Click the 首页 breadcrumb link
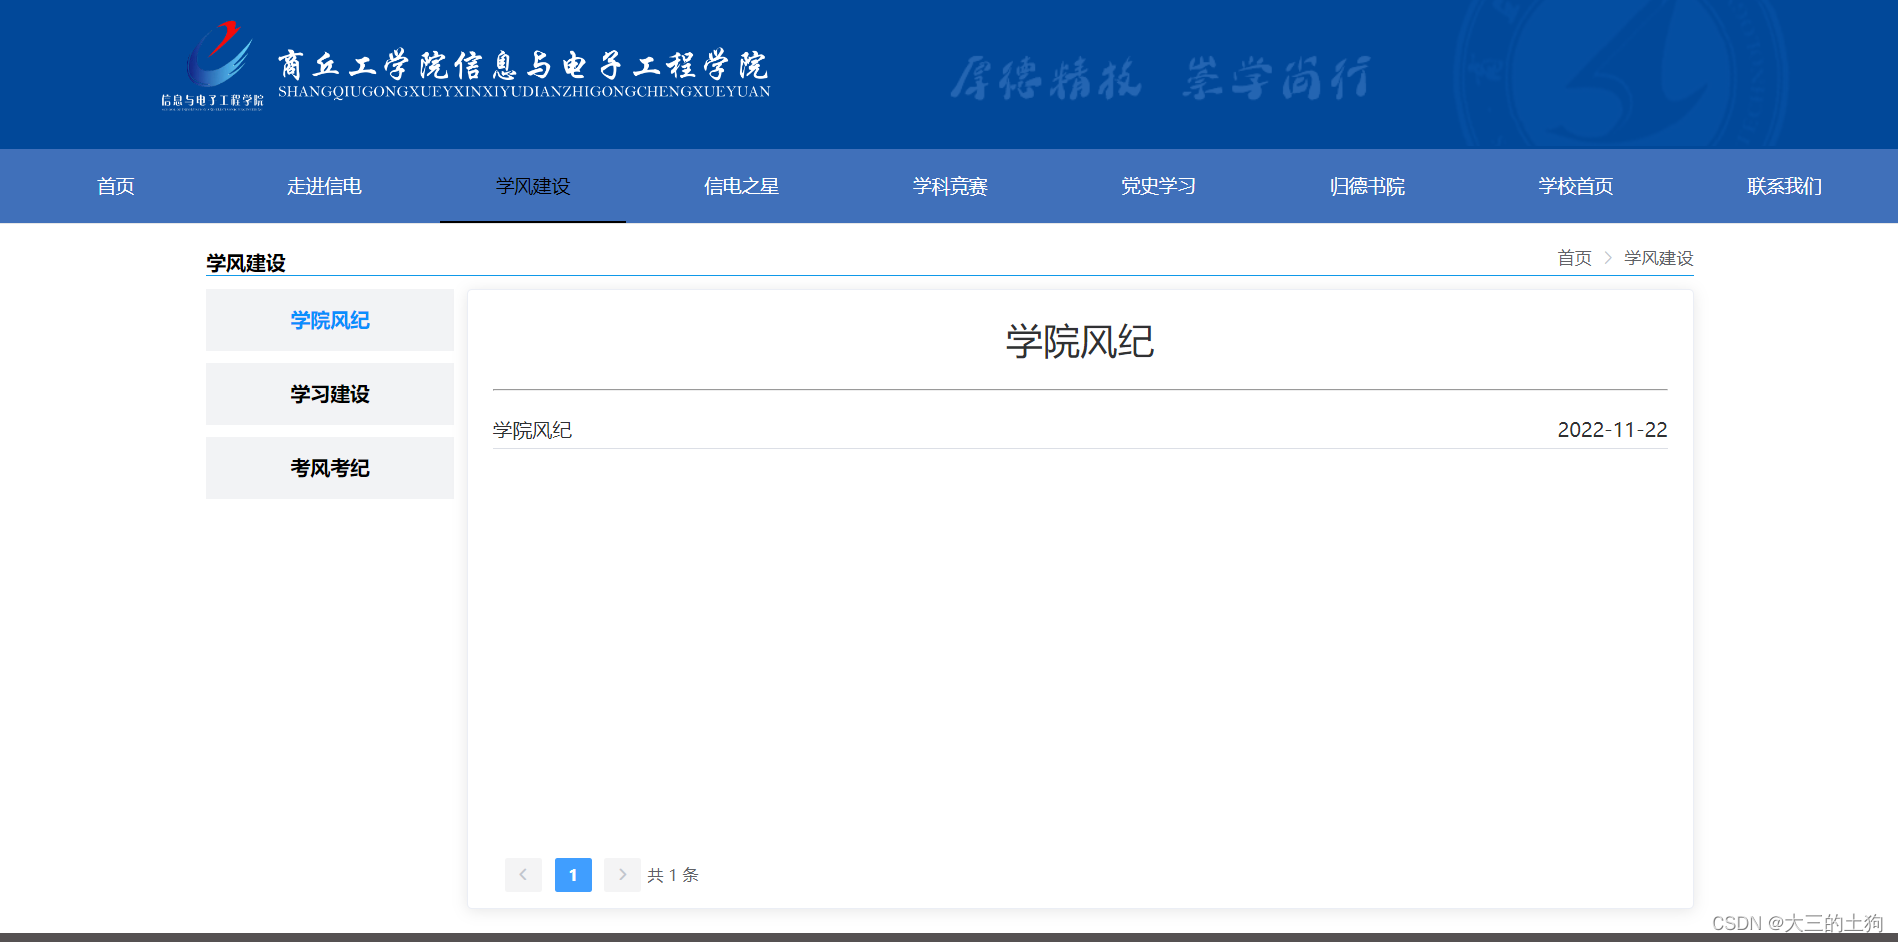Screen dimensions: 1898x942 (1573, 258)
